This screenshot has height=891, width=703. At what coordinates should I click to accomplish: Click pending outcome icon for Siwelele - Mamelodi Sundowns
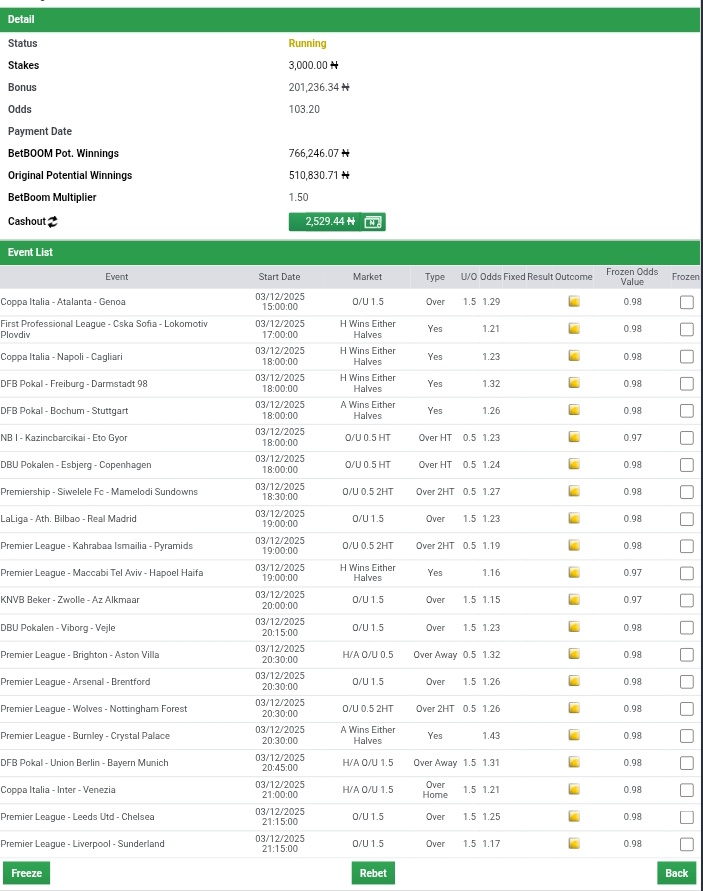click(x=574, y=491)
